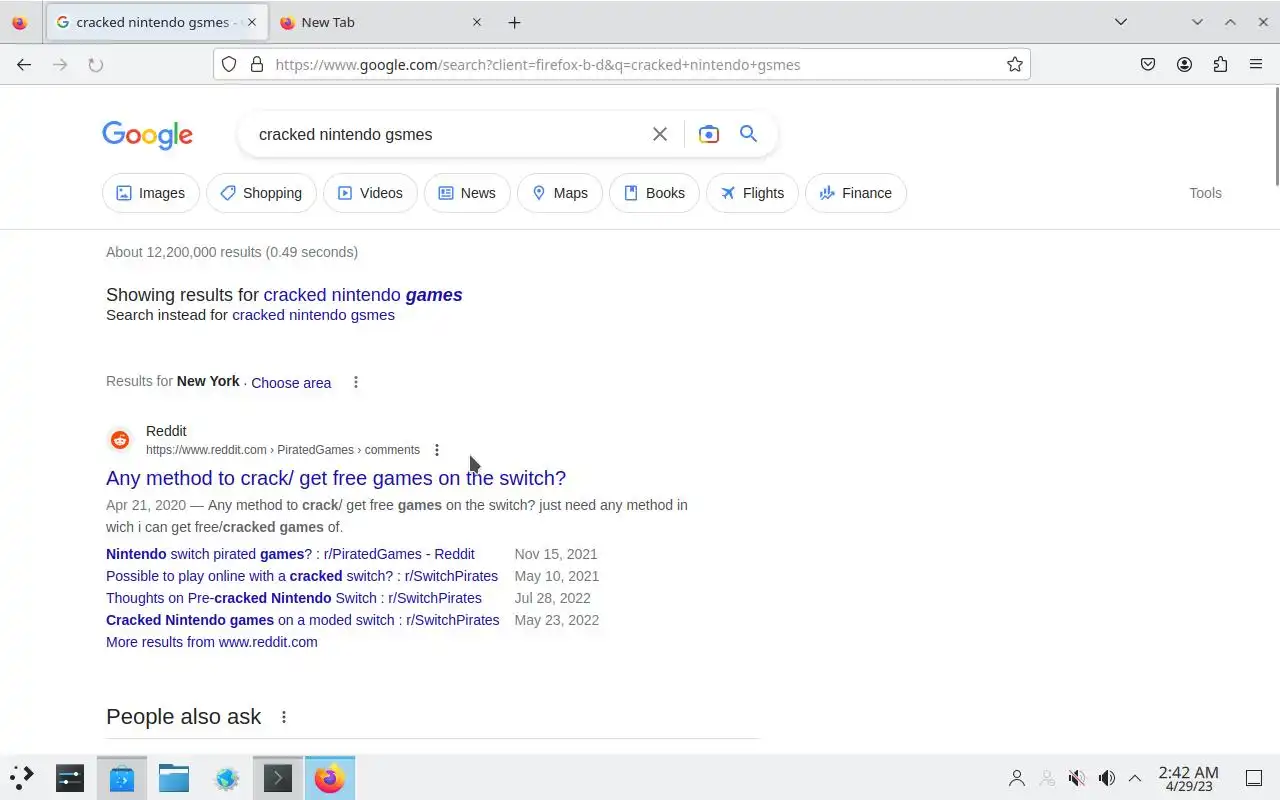This screenshot has width=1280, height=800.
Task: Open the Extensions puzzle icon
Action: [x=1220, y=65]
